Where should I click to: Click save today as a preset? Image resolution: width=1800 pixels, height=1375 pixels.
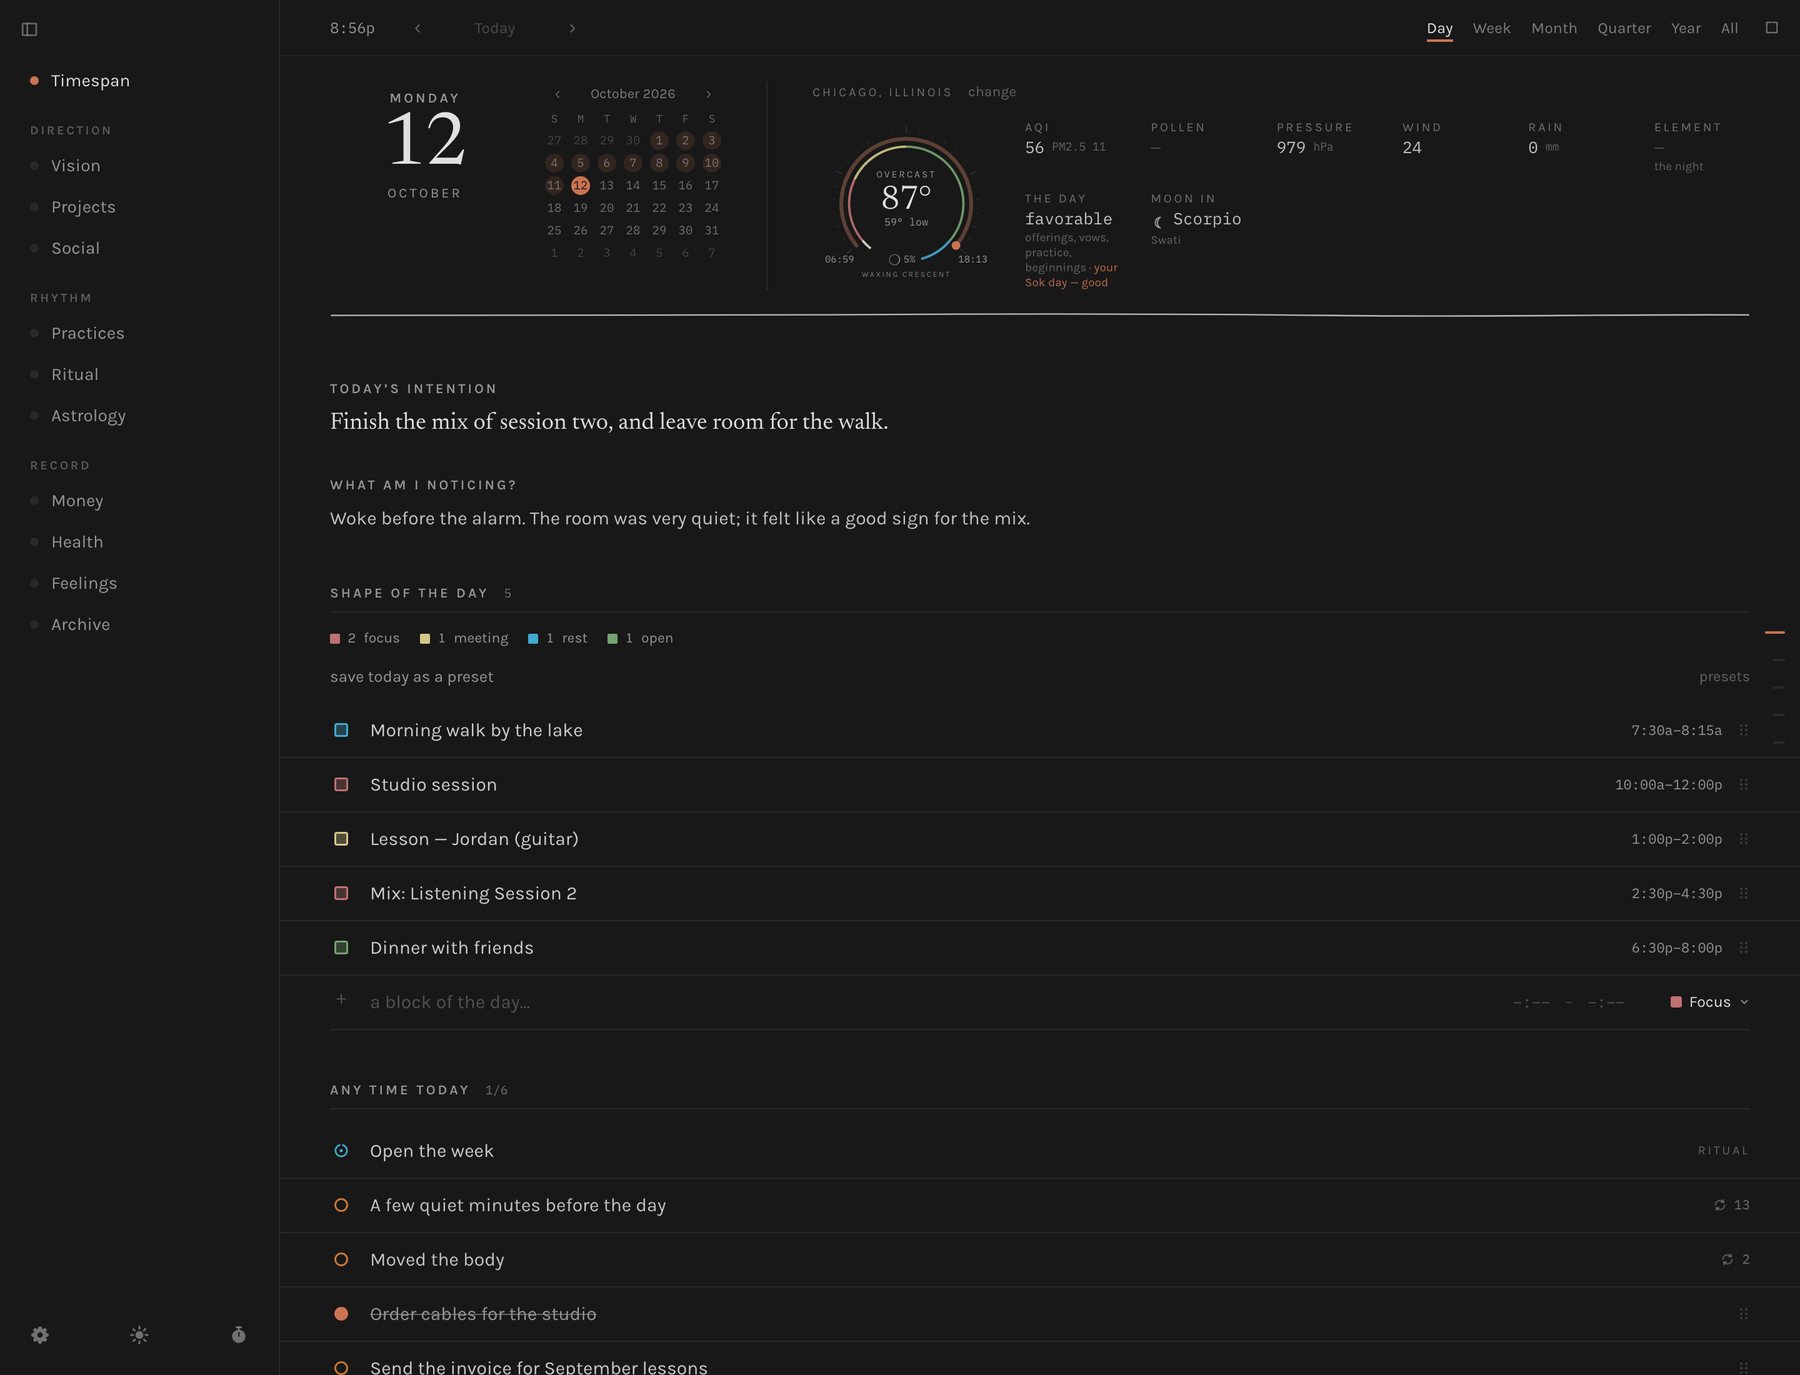[x=412, y=677]
